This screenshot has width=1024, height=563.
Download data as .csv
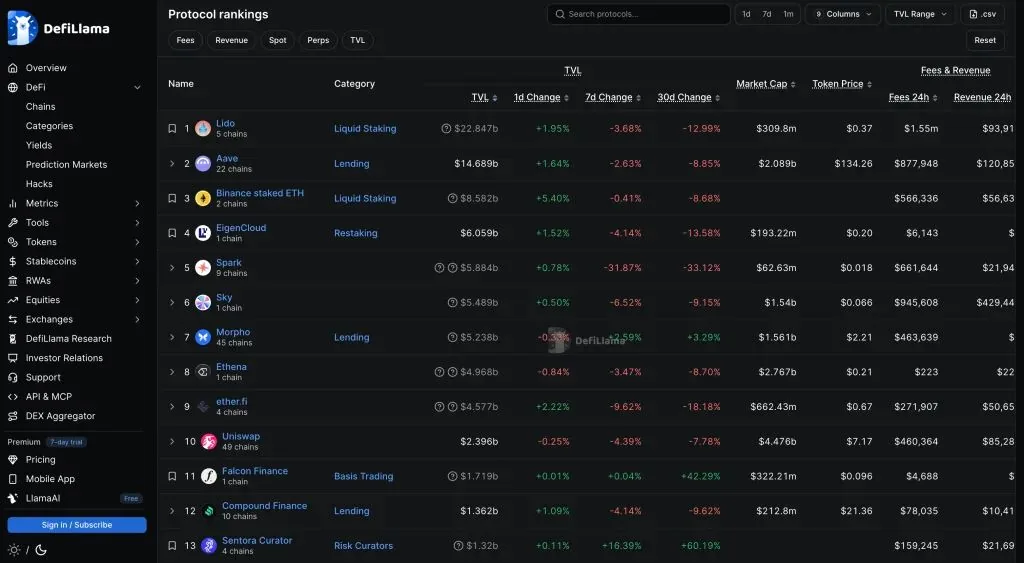tap(982, 14)
